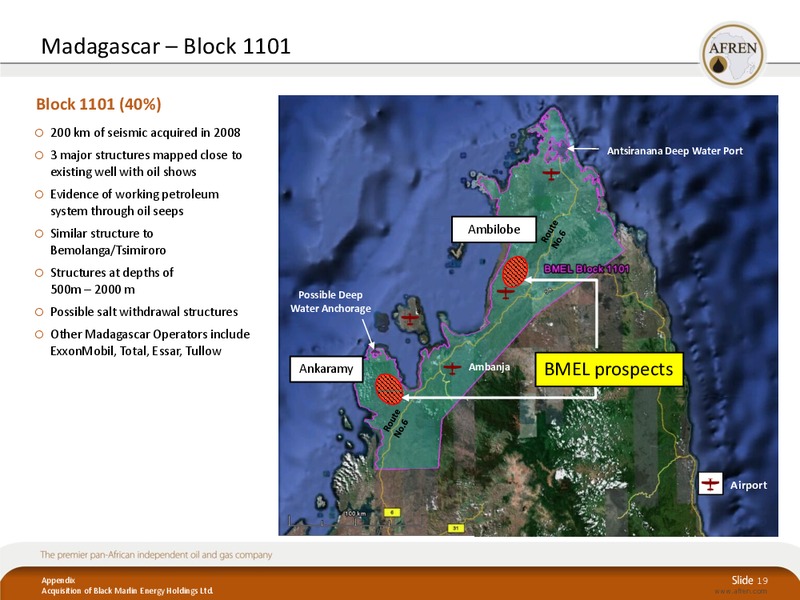
Task: Click the Evidence of working petroleum bullet
Action: click(134, 203)
